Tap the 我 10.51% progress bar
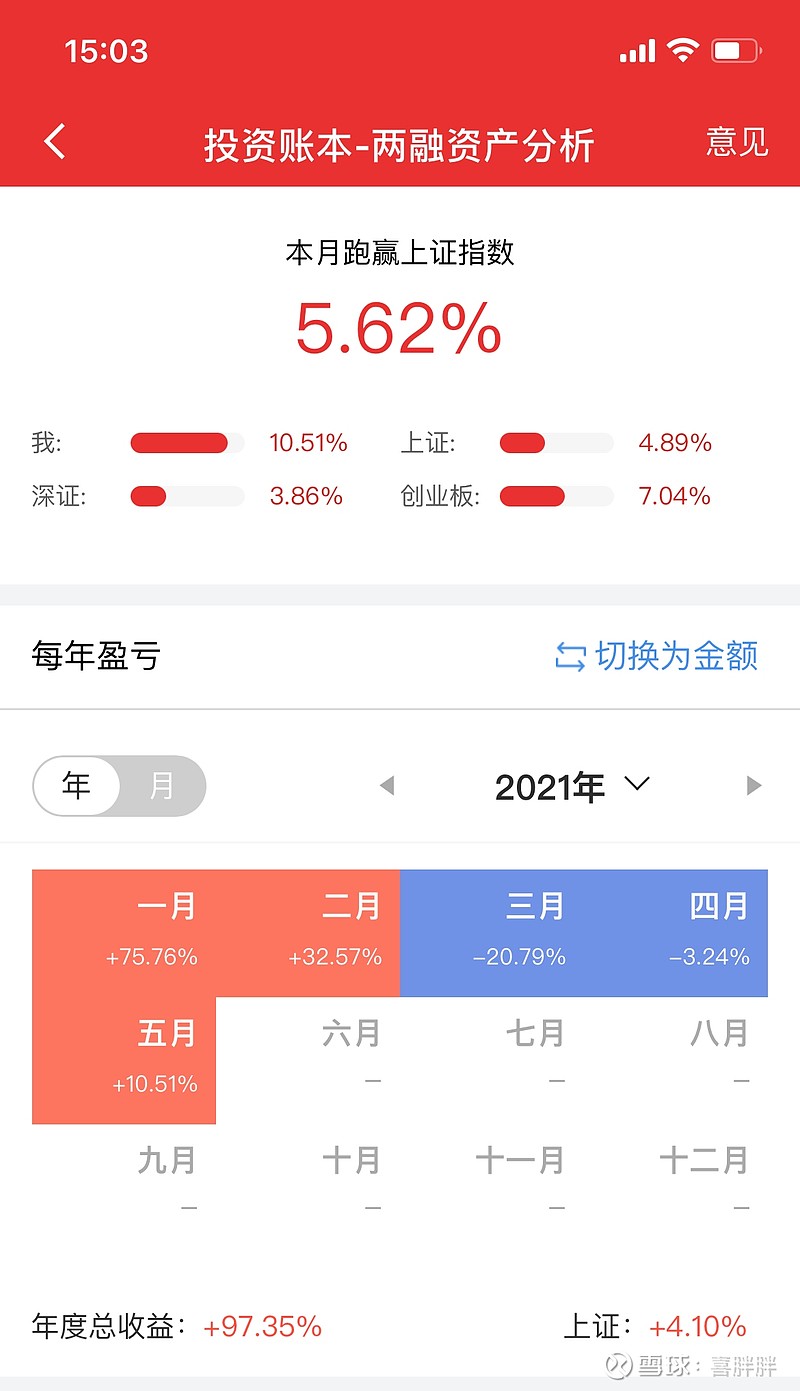Screen dimensions: 800x1391 (187, 443)
